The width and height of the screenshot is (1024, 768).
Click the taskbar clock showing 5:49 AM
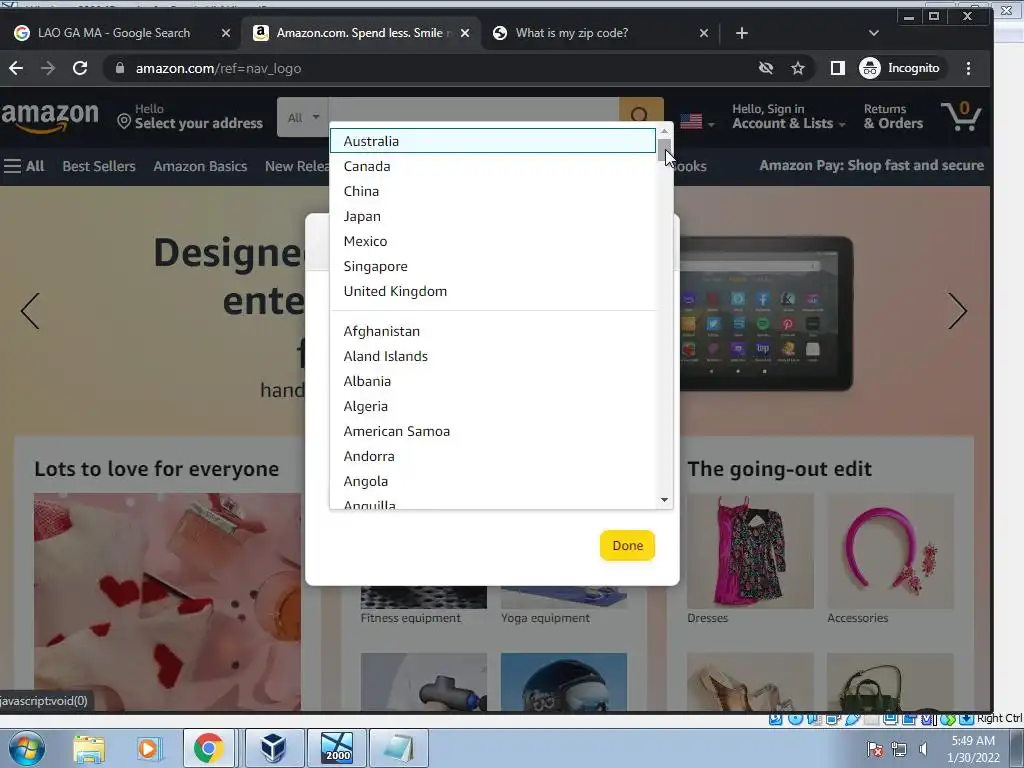click(973, 749)
